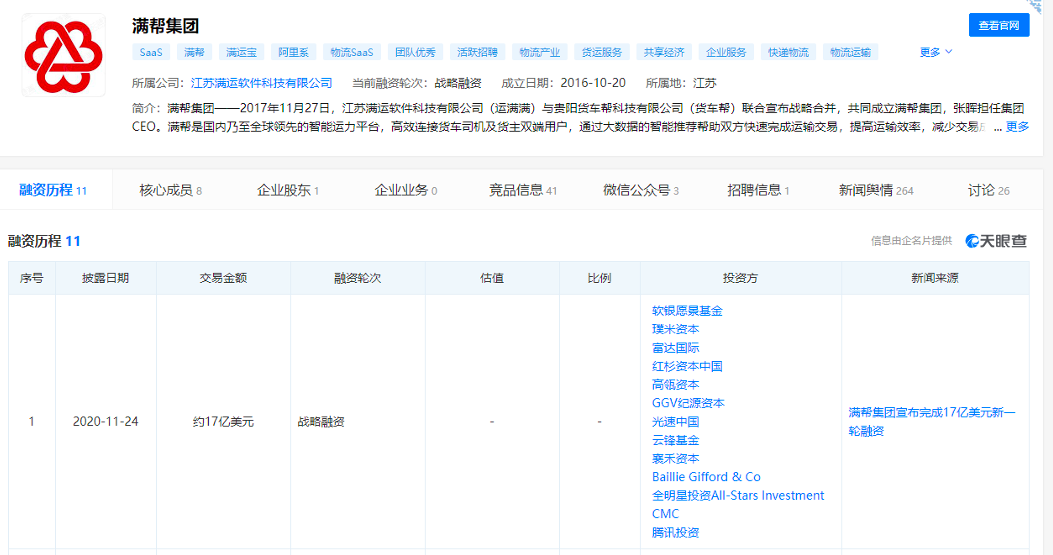Click the 序号 column header
1053x555 pixels.
click(x=32, y=278)
